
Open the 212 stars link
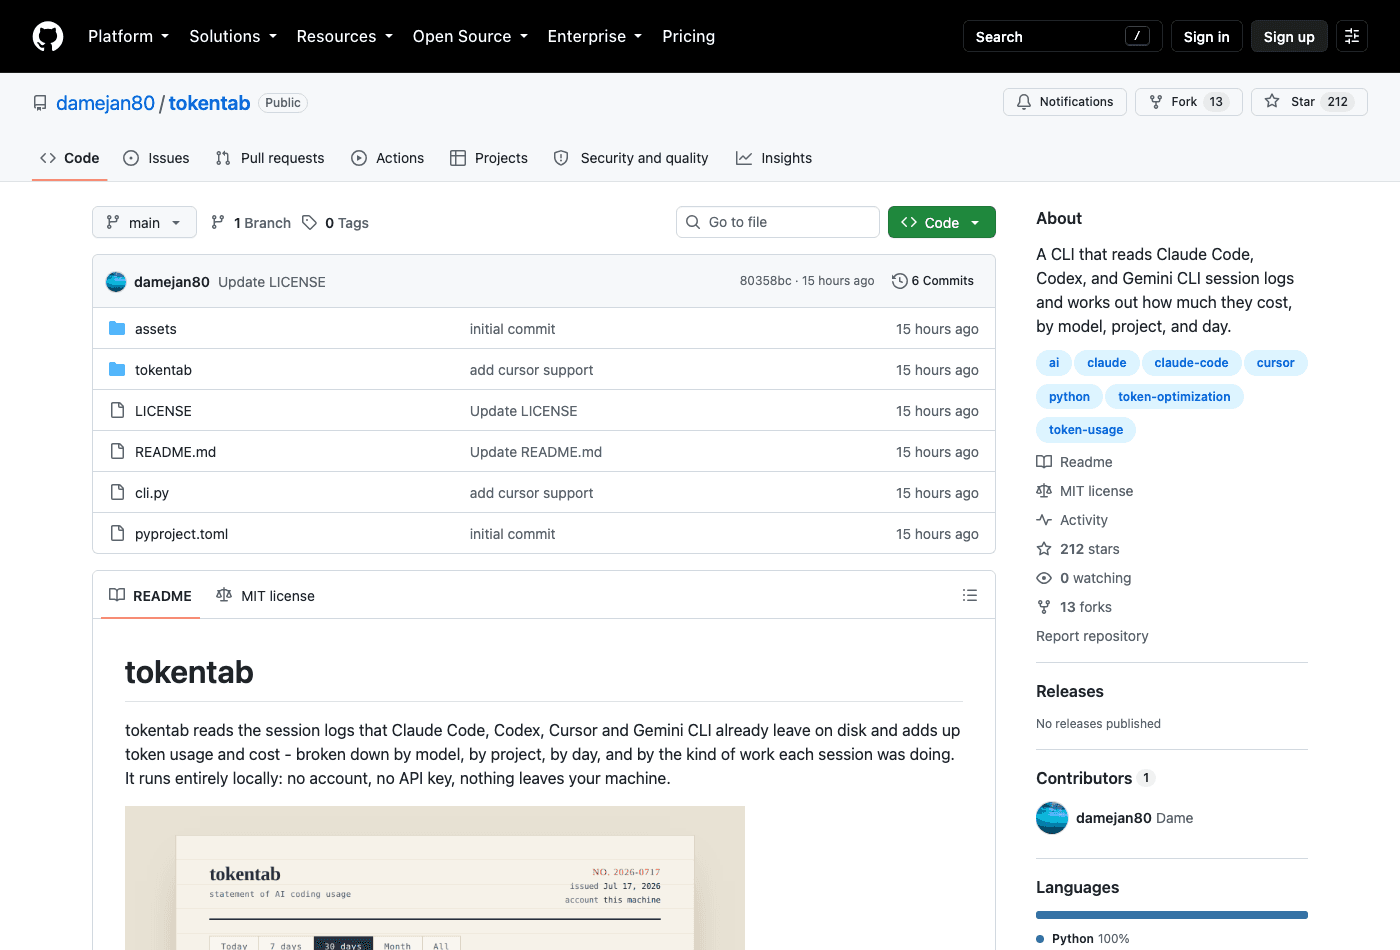pos(1078,549)
